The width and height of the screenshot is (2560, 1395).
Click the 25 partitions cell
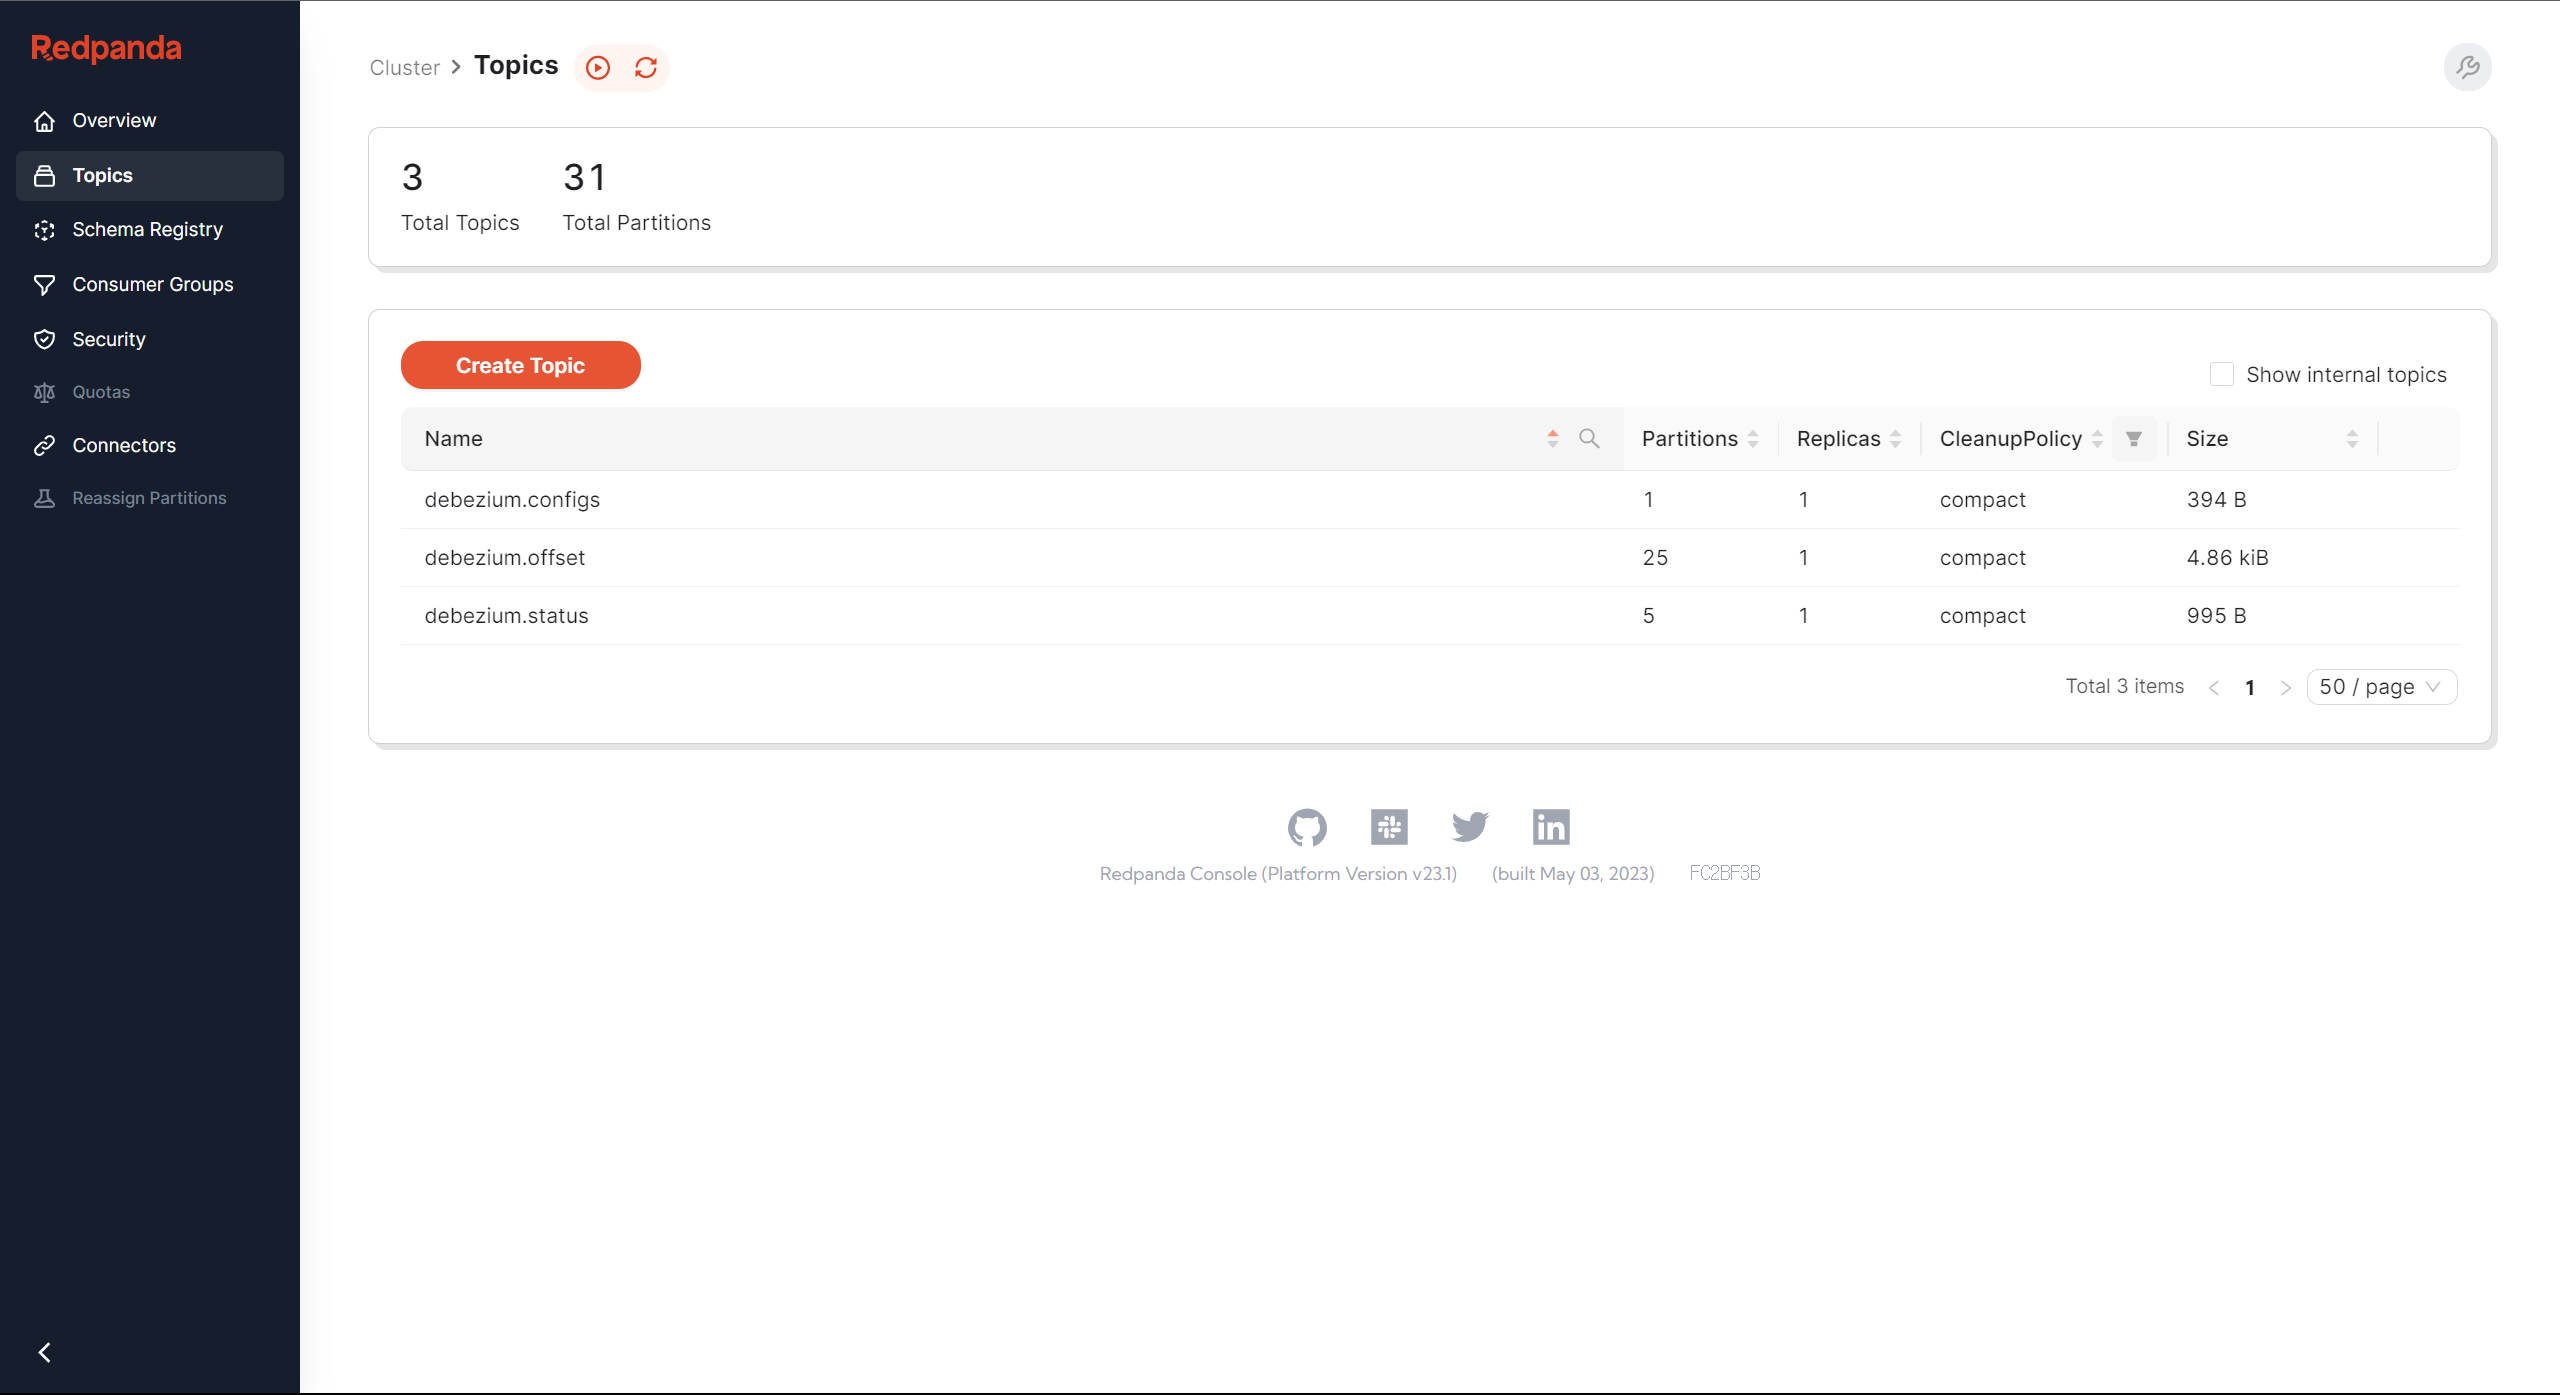pyautogui.click(x=1655, y=558)
